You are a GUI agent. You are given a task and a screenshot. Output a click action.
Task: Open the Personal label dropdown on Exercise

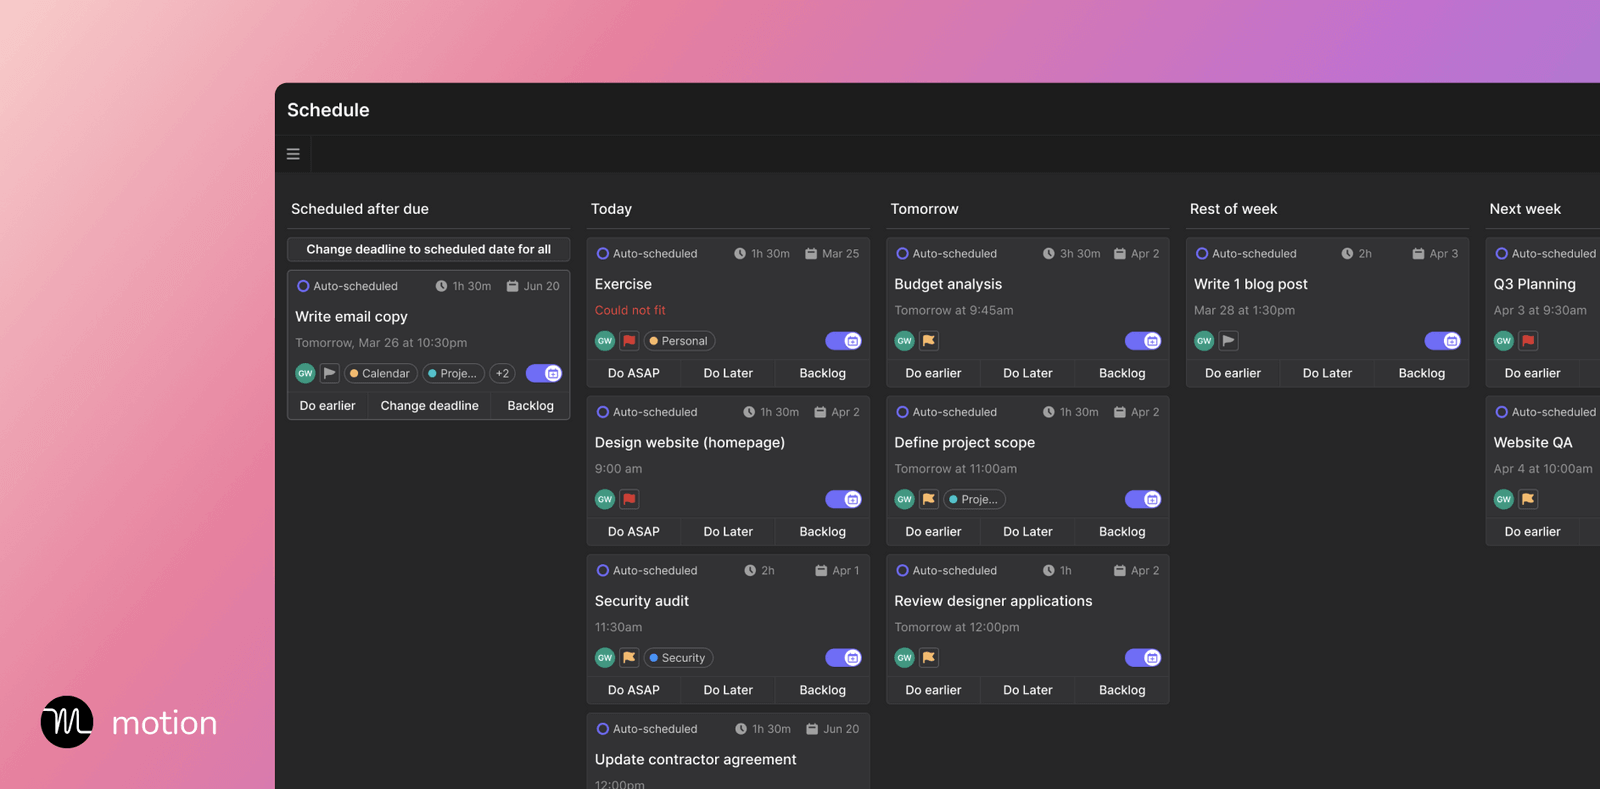pyautogui.click(x=679, y=341)
